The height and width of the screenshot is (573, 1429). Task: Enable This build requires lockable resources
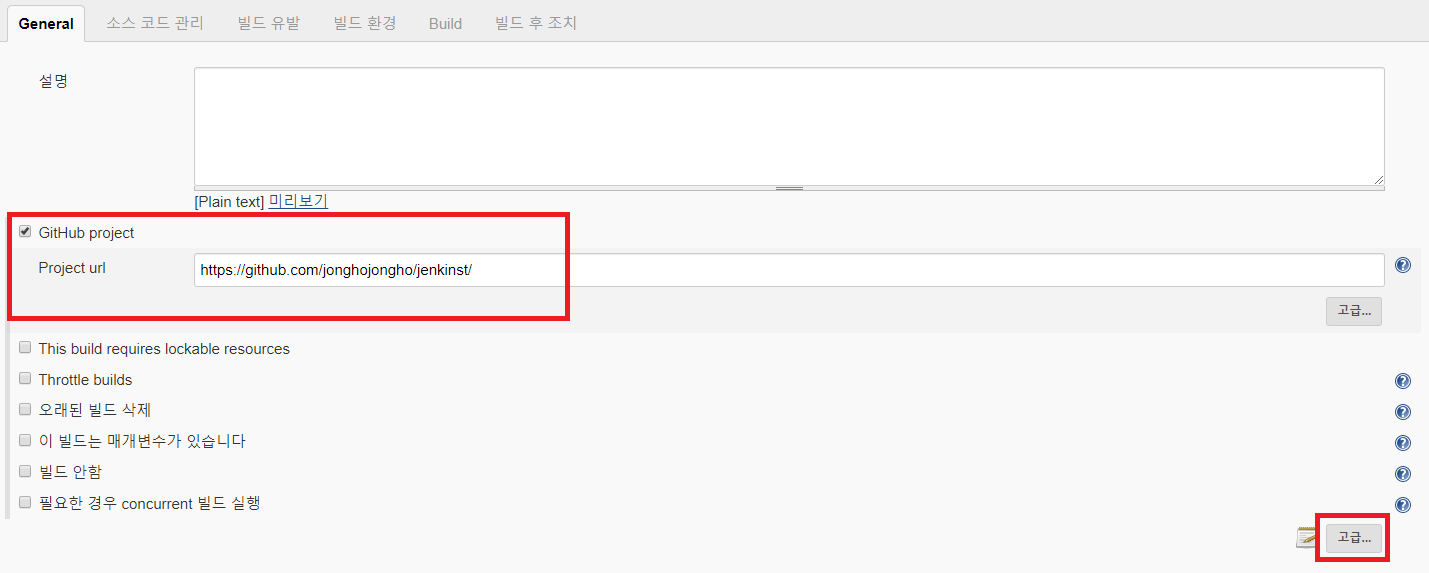pyautogui.click(x=25, y=347)
